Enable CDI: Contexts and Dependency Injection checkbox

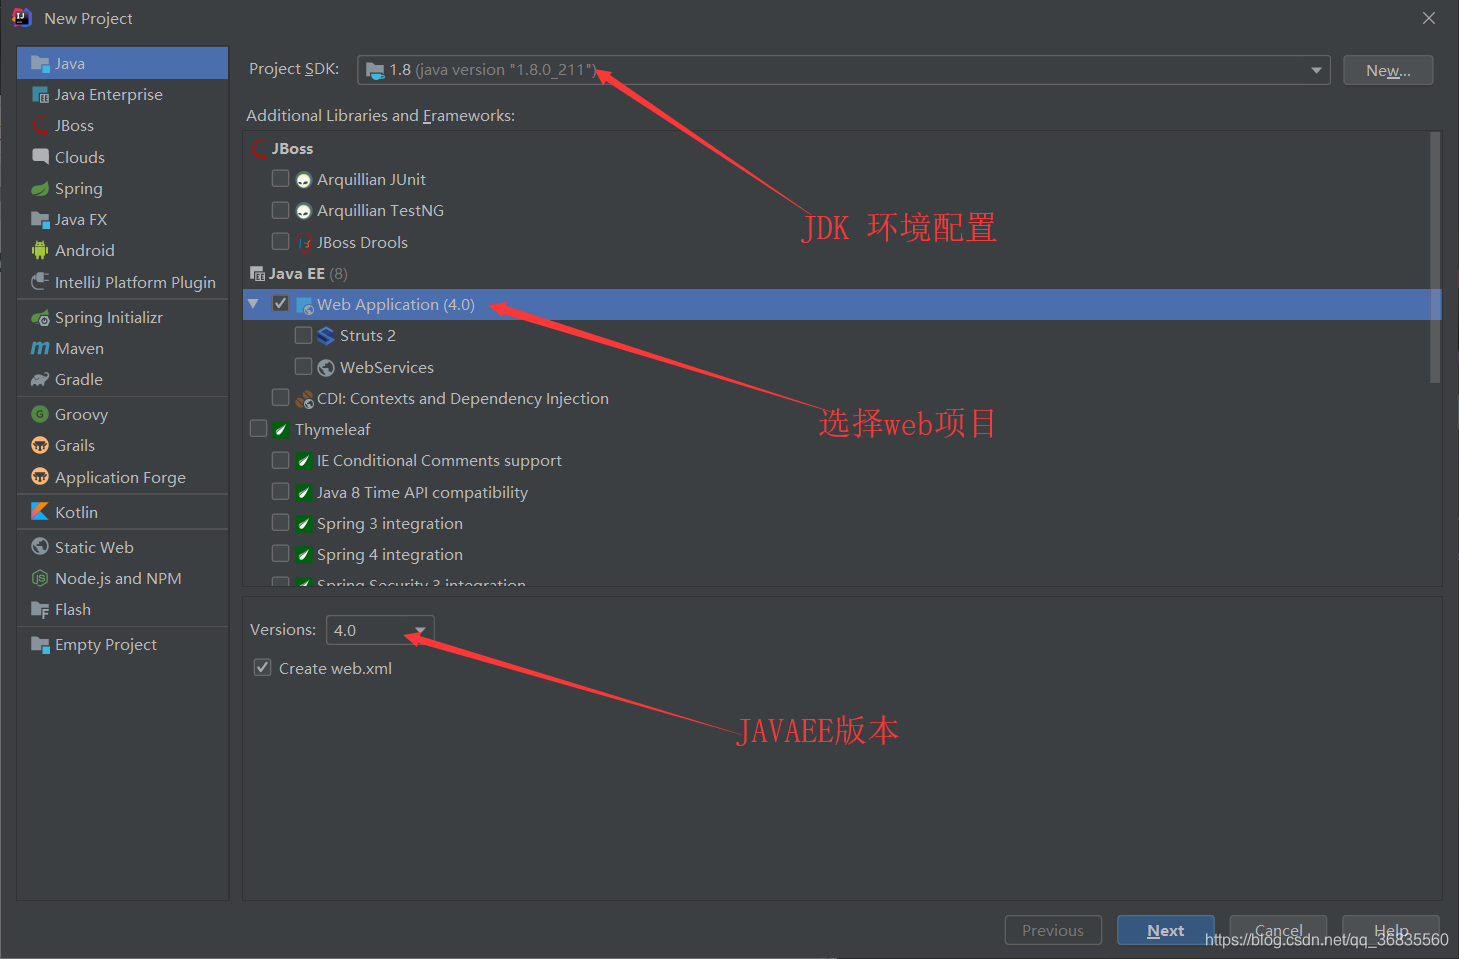point(281,397)
